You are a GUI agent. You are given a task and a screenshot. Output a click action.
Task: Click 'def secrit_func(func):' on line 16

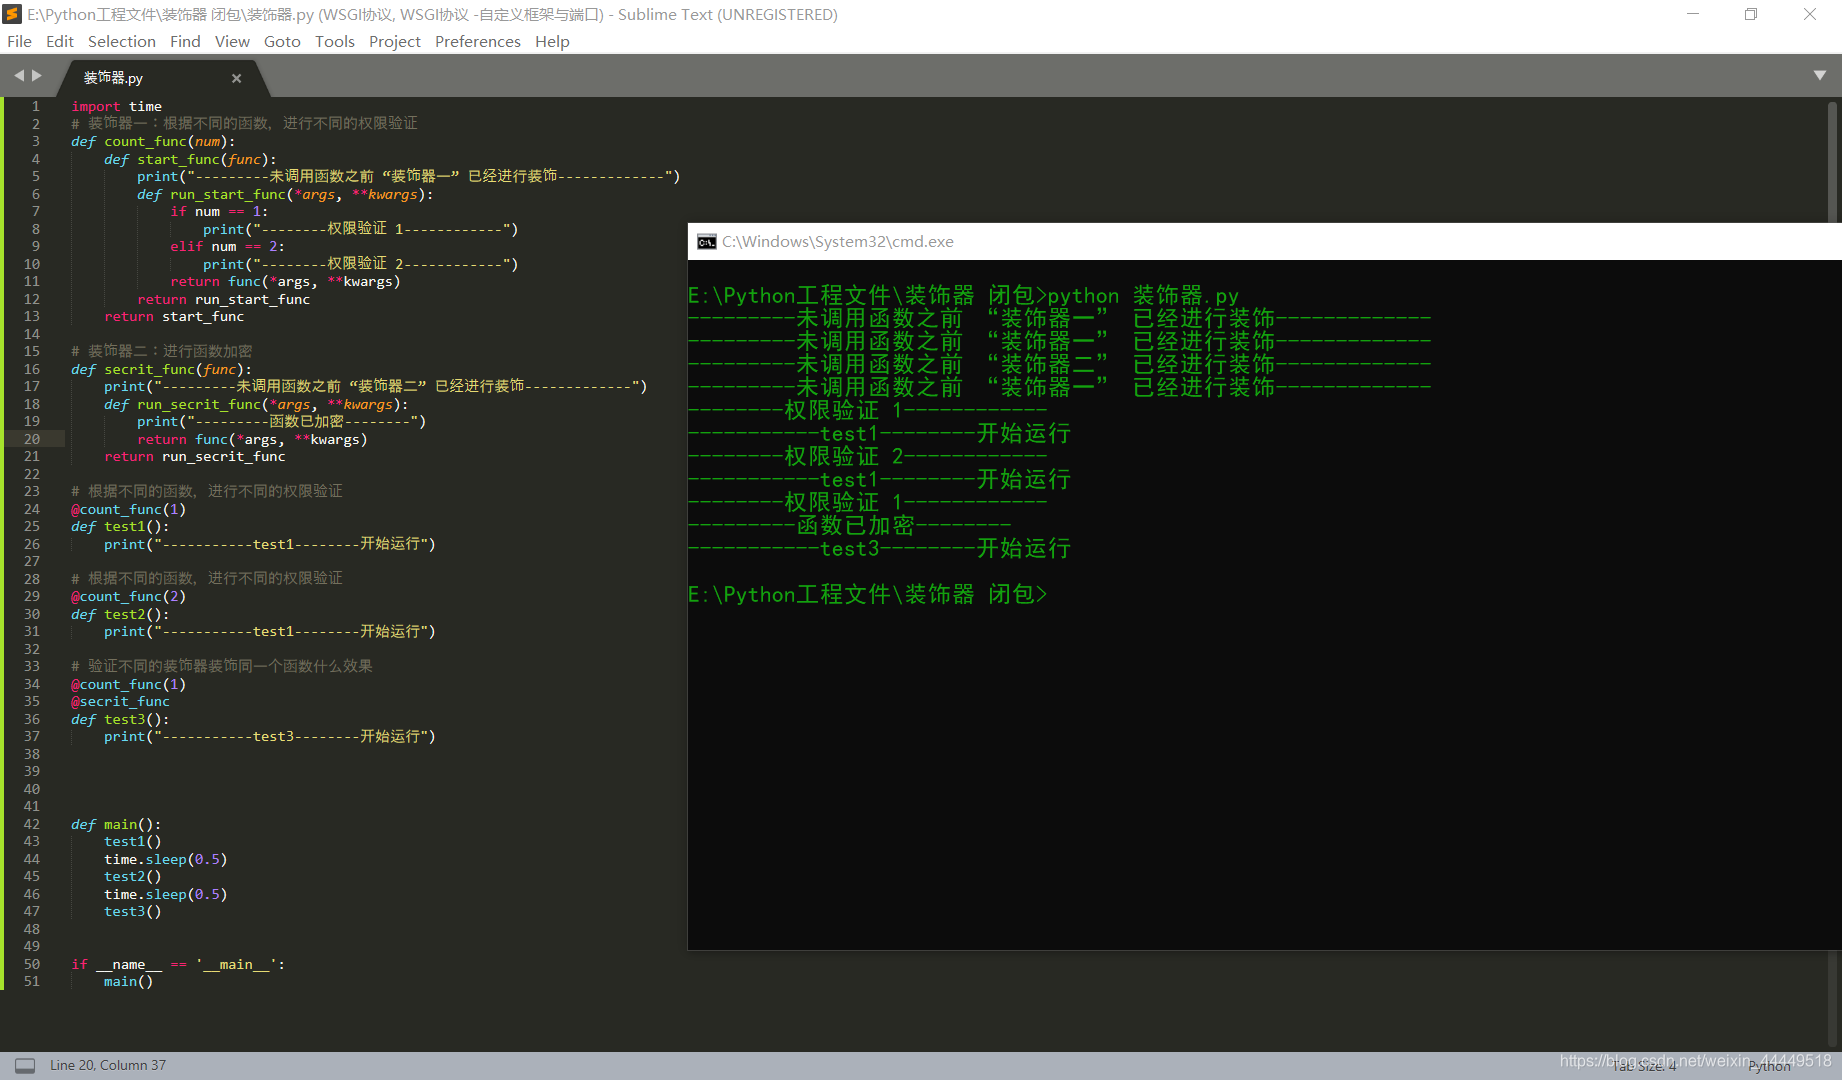tap(161, 369)
